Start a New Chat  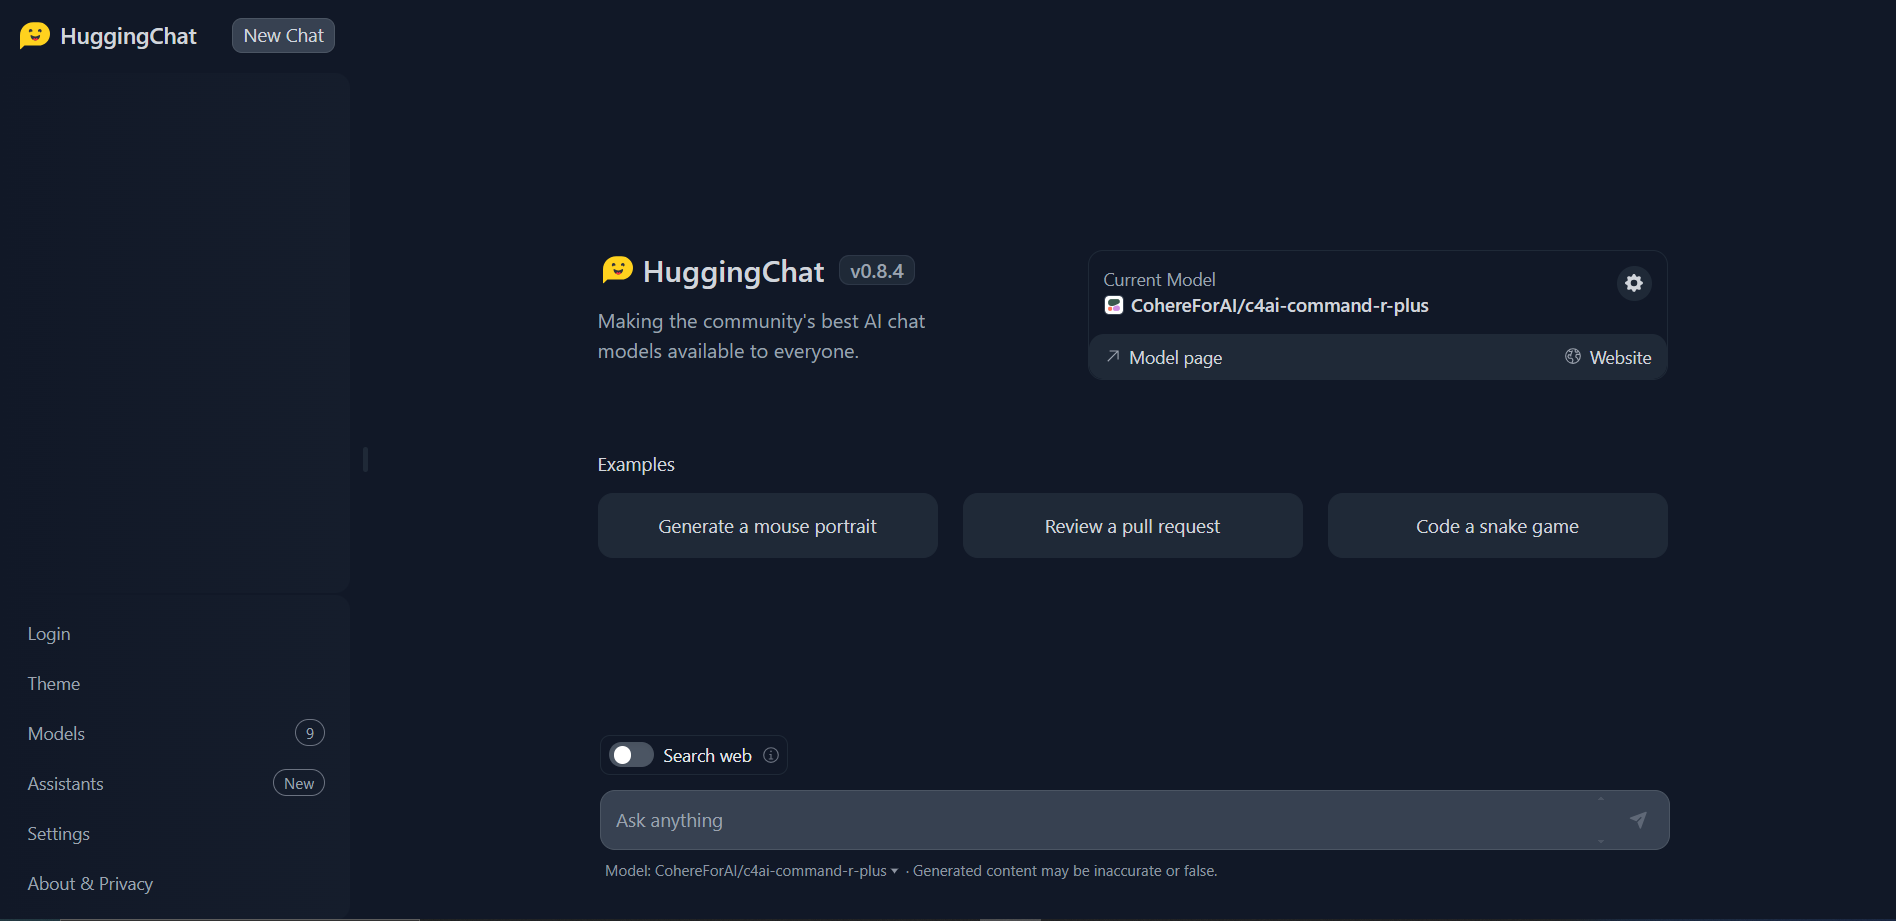coord(282,34)
